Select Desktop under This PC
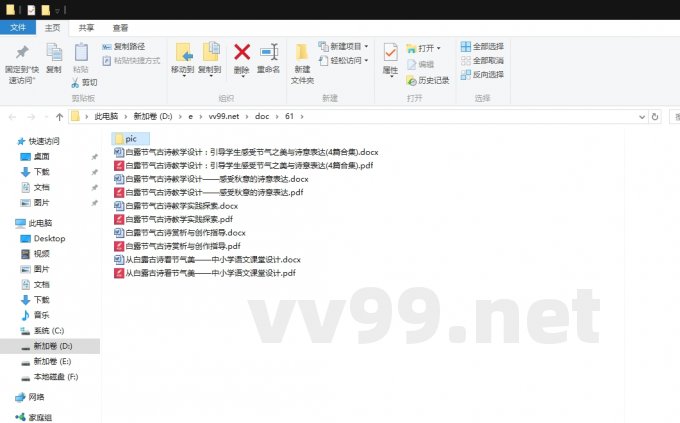Screen dimensions: 680x423 [x=43, y=238]
